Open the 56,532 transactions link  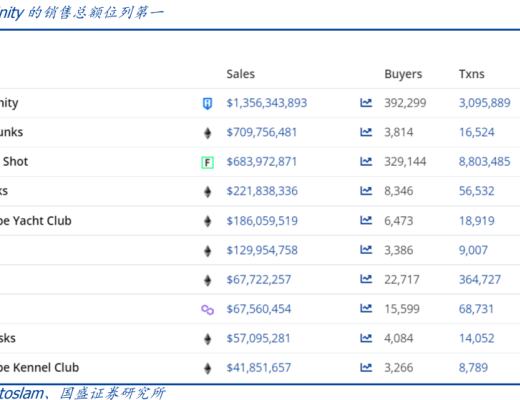coord(477,191)
